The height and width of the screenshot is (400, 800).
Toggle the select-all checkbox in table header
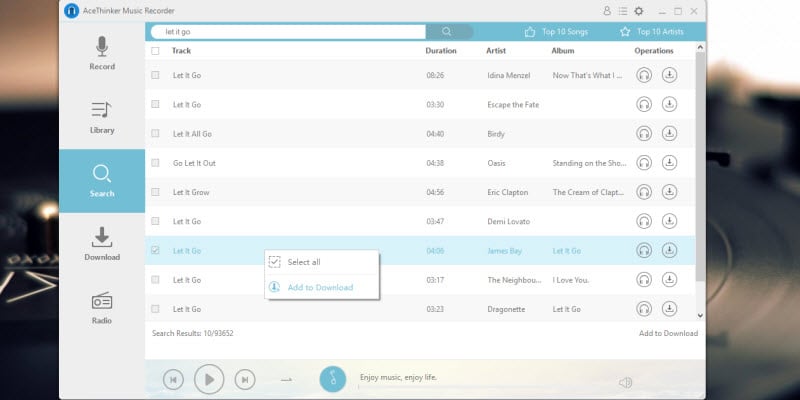(155, 51)
